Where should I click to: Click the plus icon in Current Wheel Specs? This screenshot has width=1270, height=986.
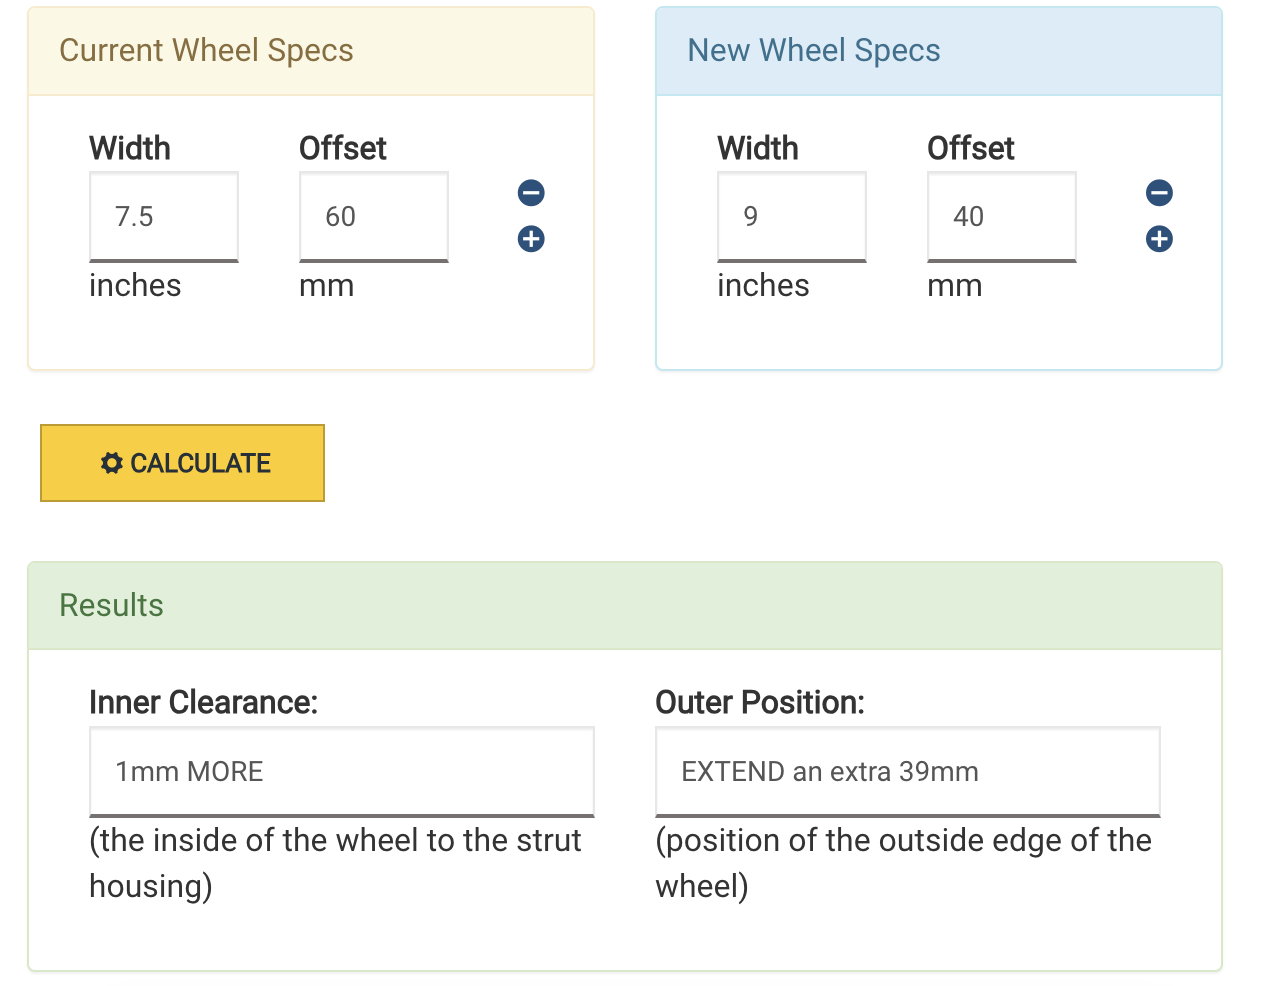(x=531, y=239)
